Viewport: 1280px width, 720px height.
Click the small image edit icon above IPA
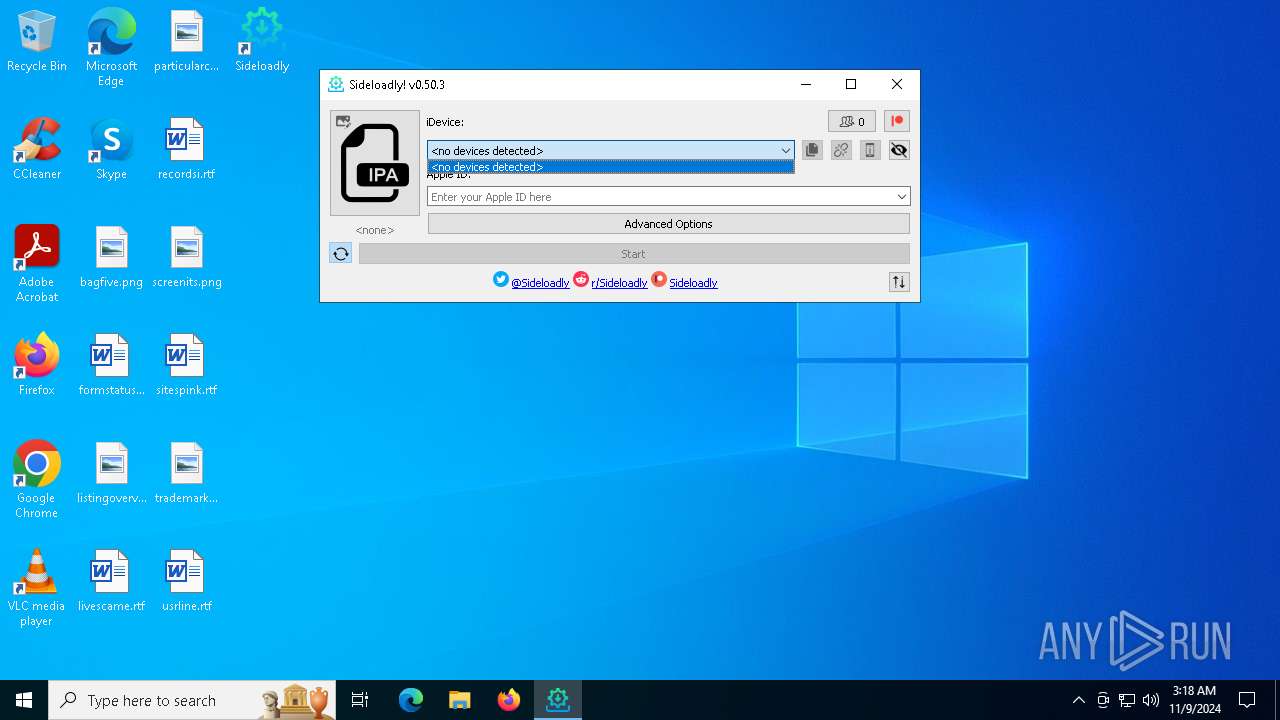(x=343, y=122)
